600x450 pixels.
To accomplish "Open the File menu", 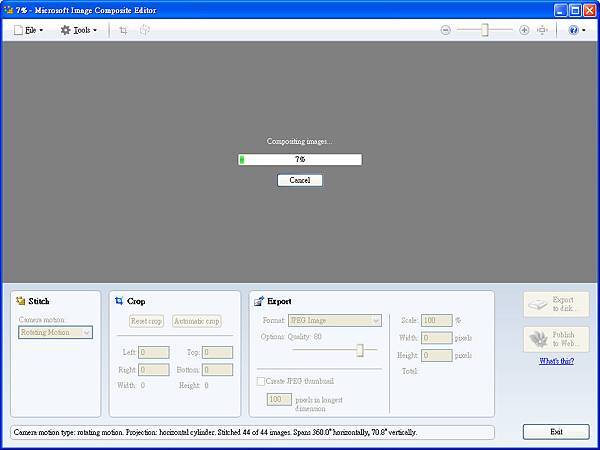I will pyautogui.click(x=28, y=30).
